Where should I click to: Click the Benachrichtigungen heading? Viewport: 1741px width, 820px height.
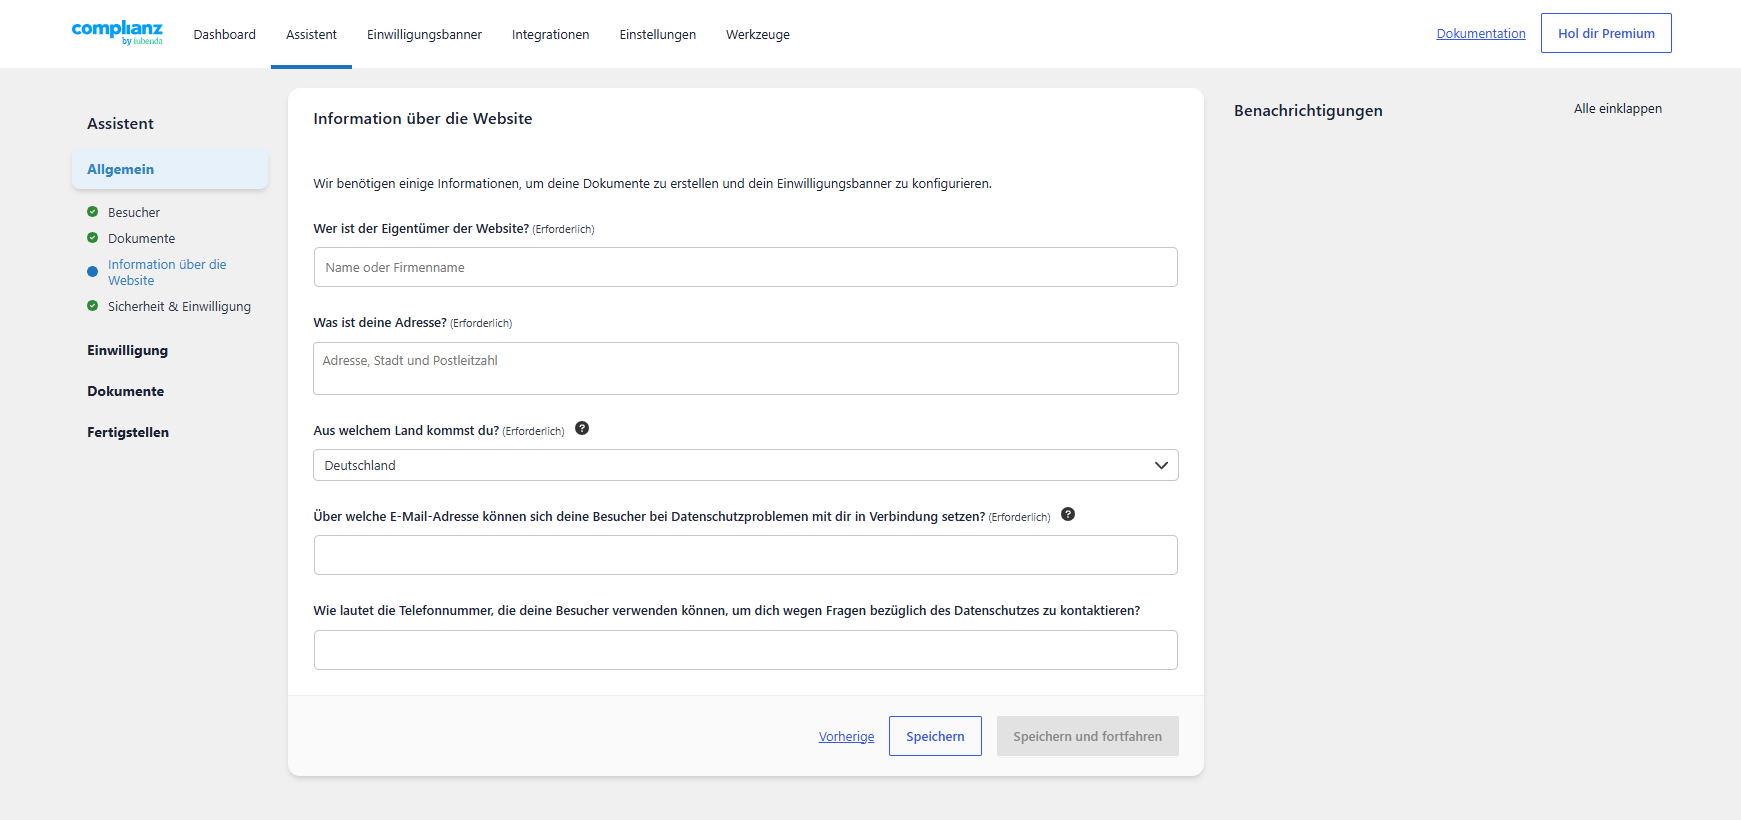pos(1308,110)
